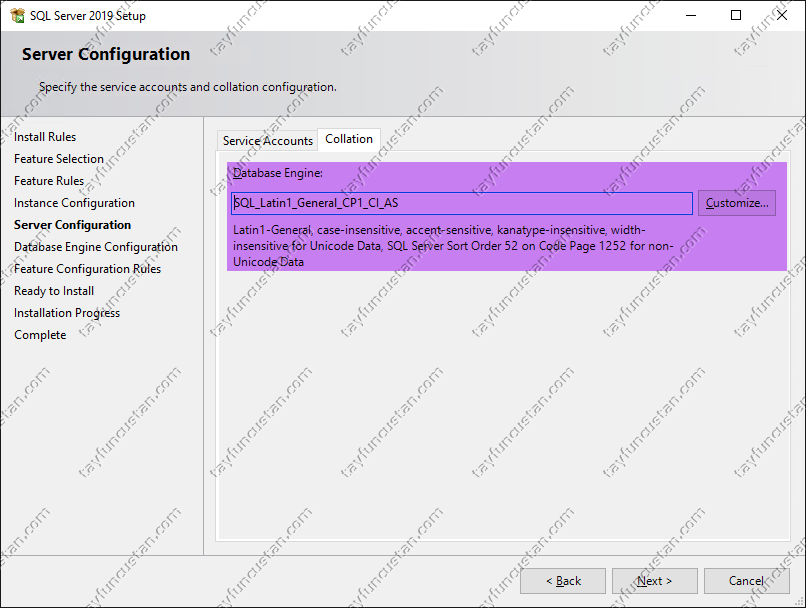Click the Database Engine Configuration step

pyautogui.click(x=96, y=247)
